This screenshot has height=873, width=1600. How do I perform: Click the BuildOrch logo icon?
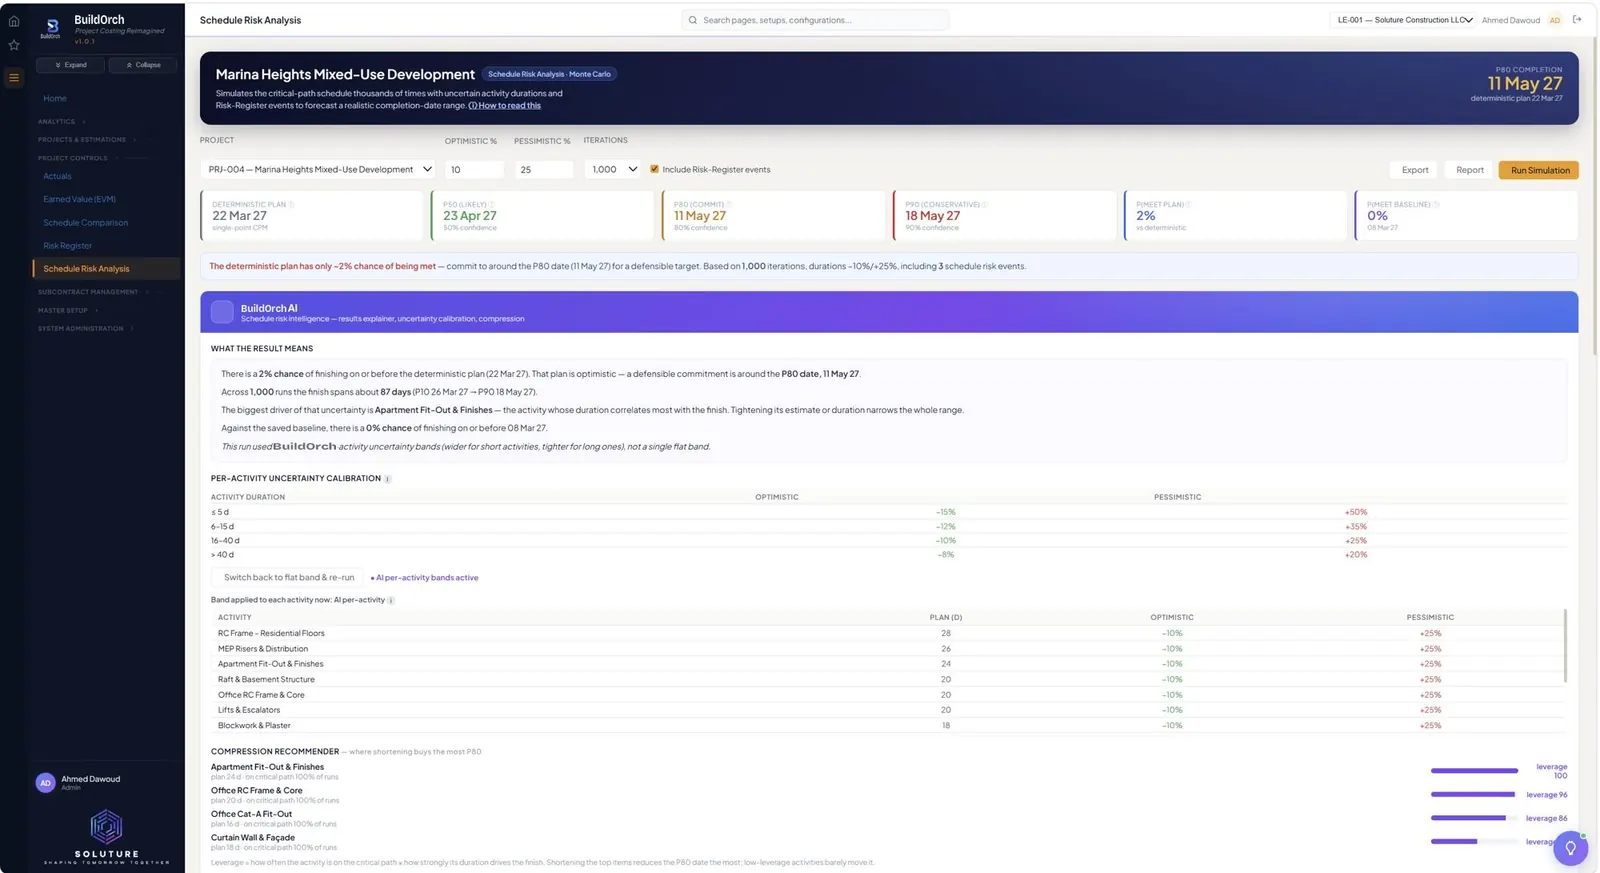click(52, 27)
